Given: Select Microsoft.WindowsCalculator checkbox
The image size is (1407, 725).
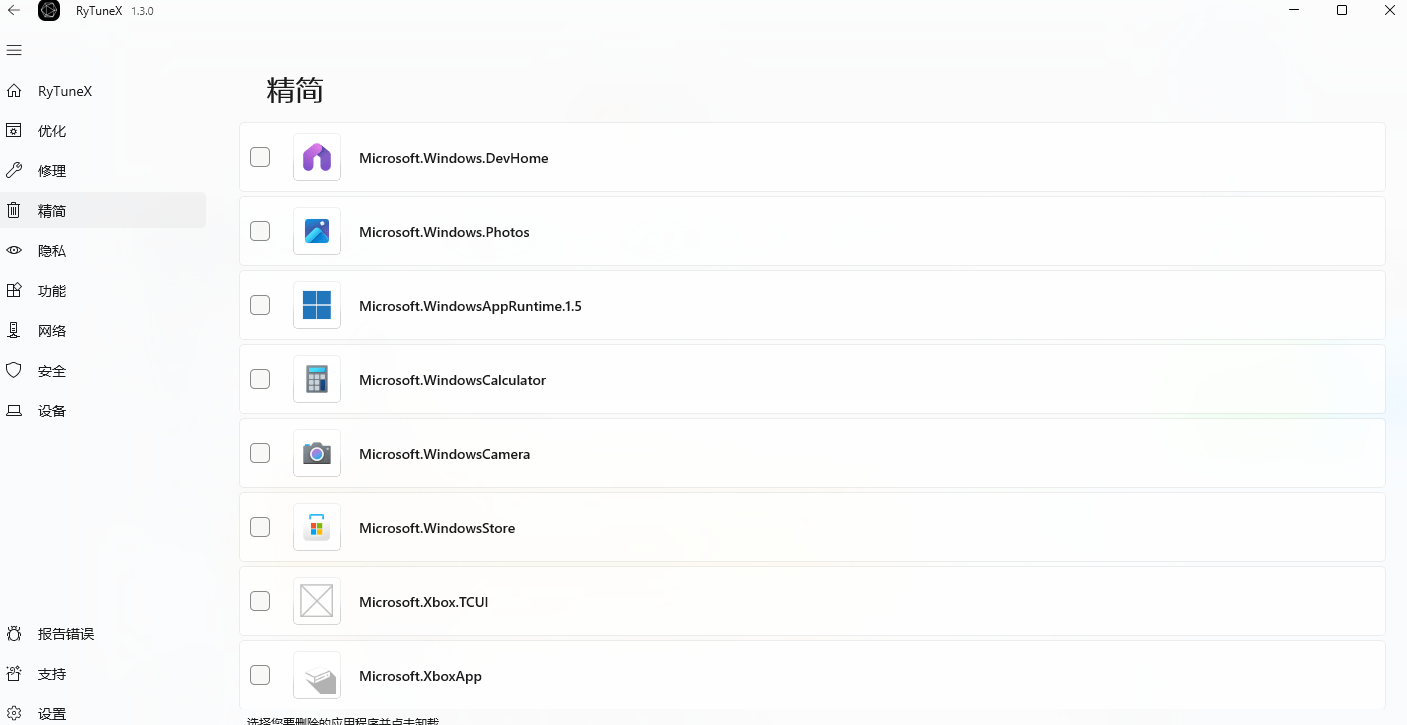Looking at the screenshot, I should click(260, 379).
